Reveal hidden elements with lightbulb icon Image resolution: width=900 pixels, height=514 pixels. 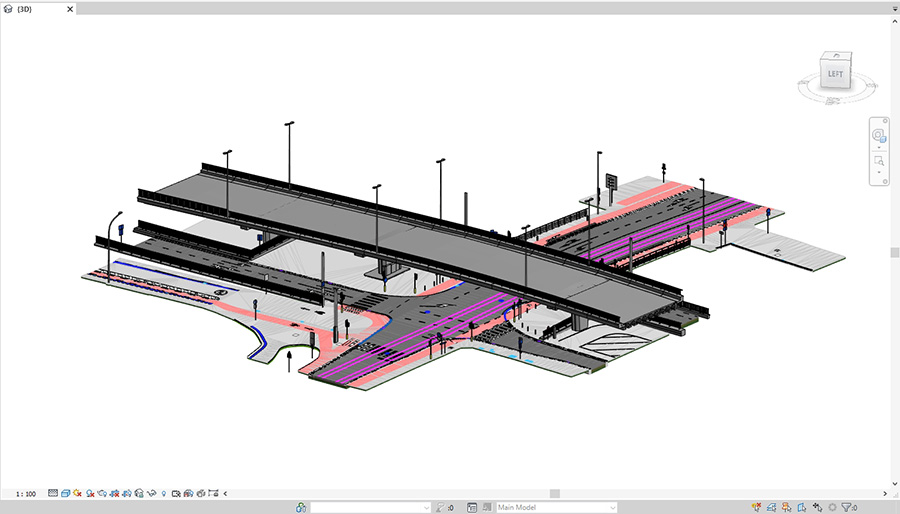pyautogui.click(x=164, y=493)
